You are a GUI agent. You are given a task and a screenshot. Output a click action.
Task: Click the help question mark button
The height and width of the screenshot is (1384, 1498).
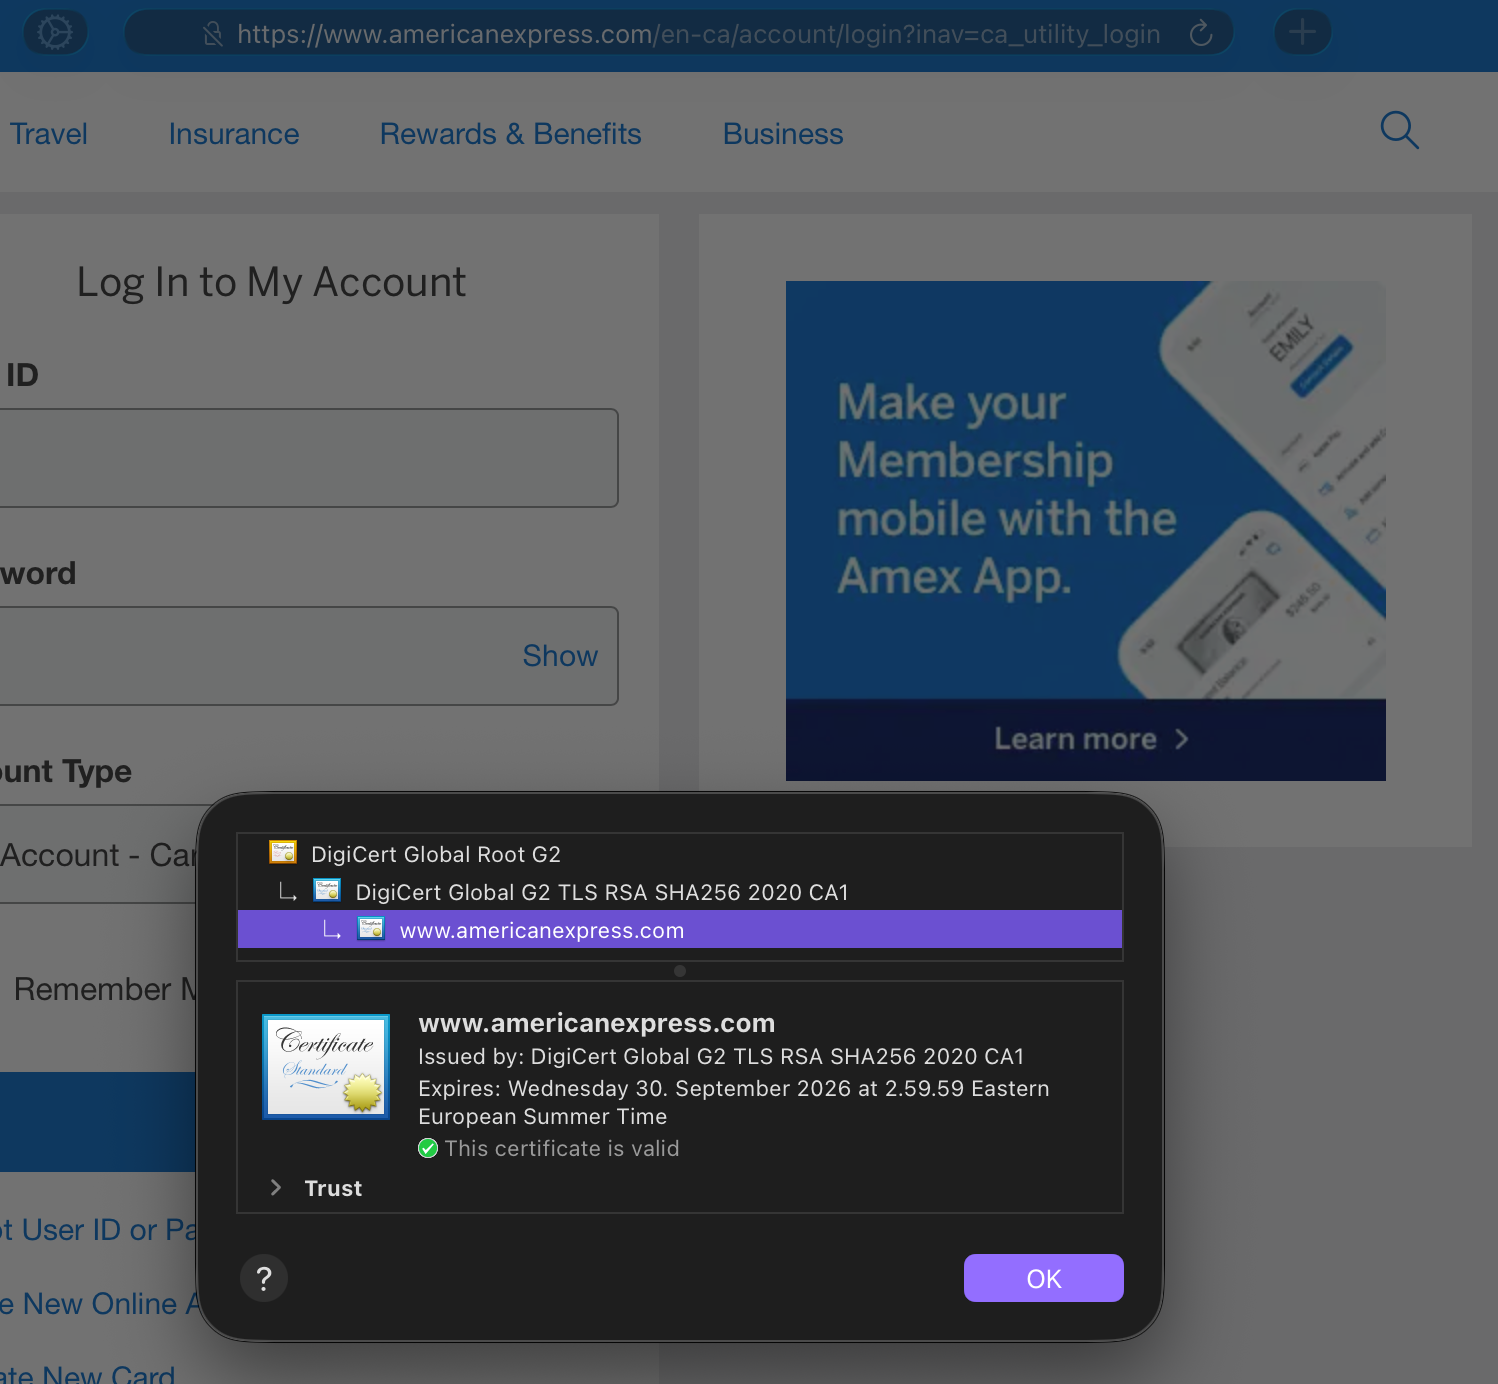(x=264, y=1278)
